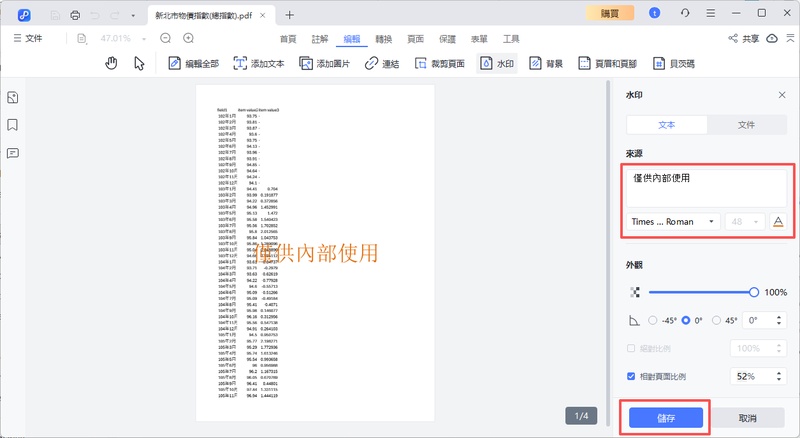Close the 新北市物價指數 PDF tab
The width and height of the screenshot is (800, 438).
[x=262, y=15]
